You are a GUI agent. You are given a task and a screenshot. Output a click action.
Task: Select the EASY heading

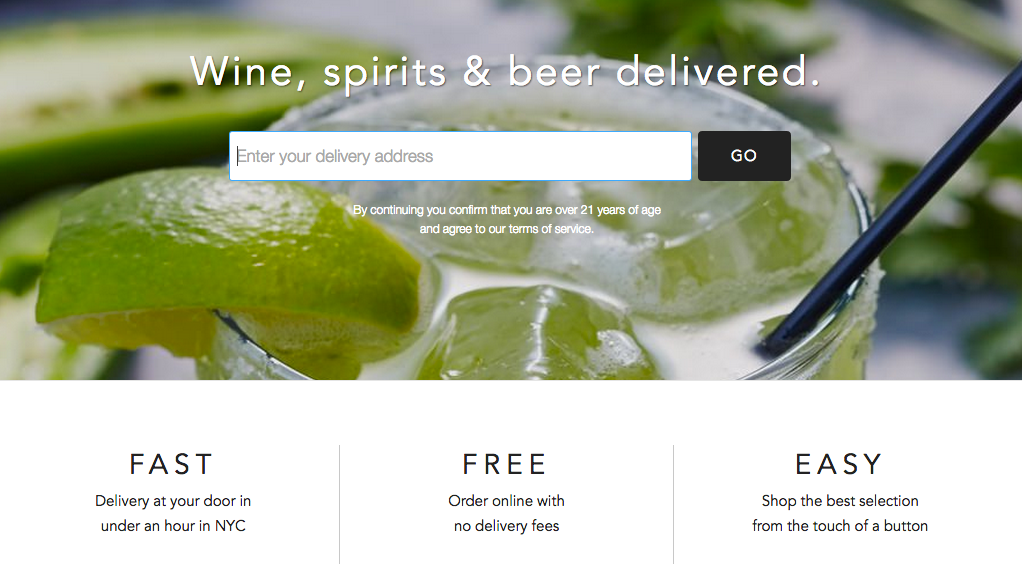[840, 465]
